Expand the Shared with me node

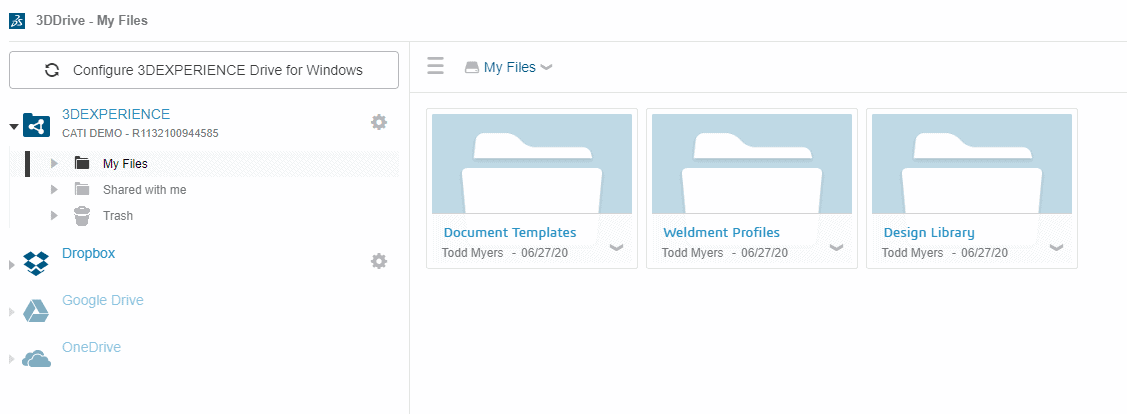54,190
